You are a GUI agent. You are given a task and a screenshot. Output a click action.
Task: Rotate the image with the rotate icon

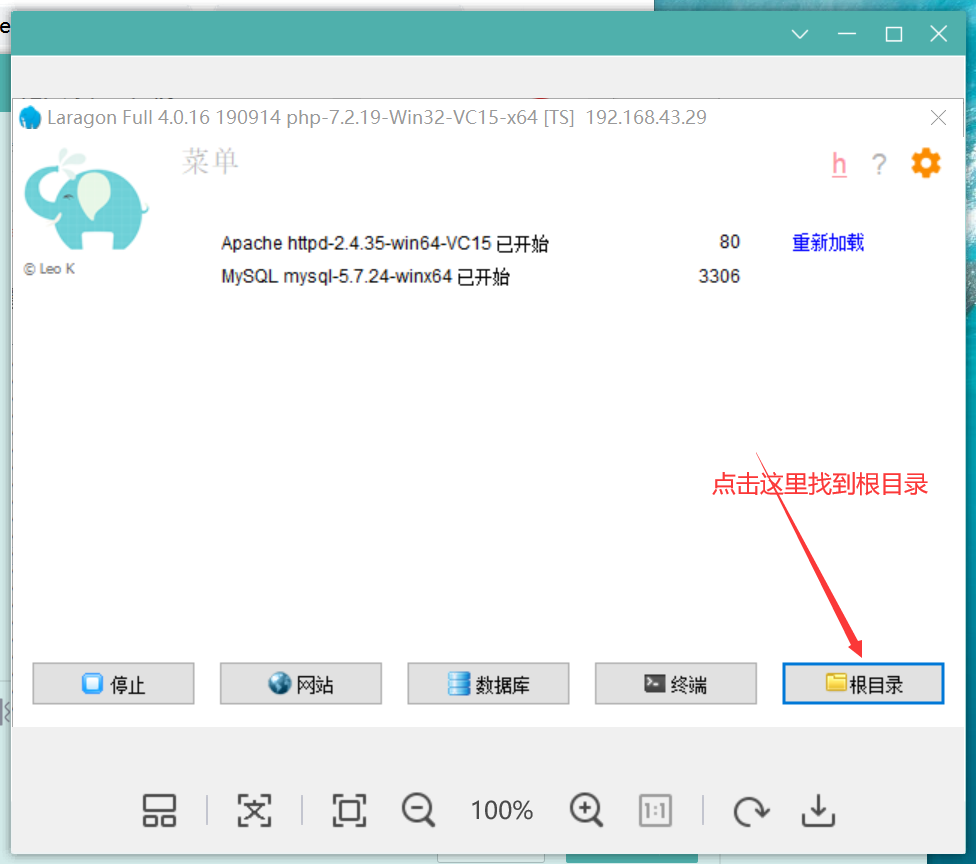751,811
